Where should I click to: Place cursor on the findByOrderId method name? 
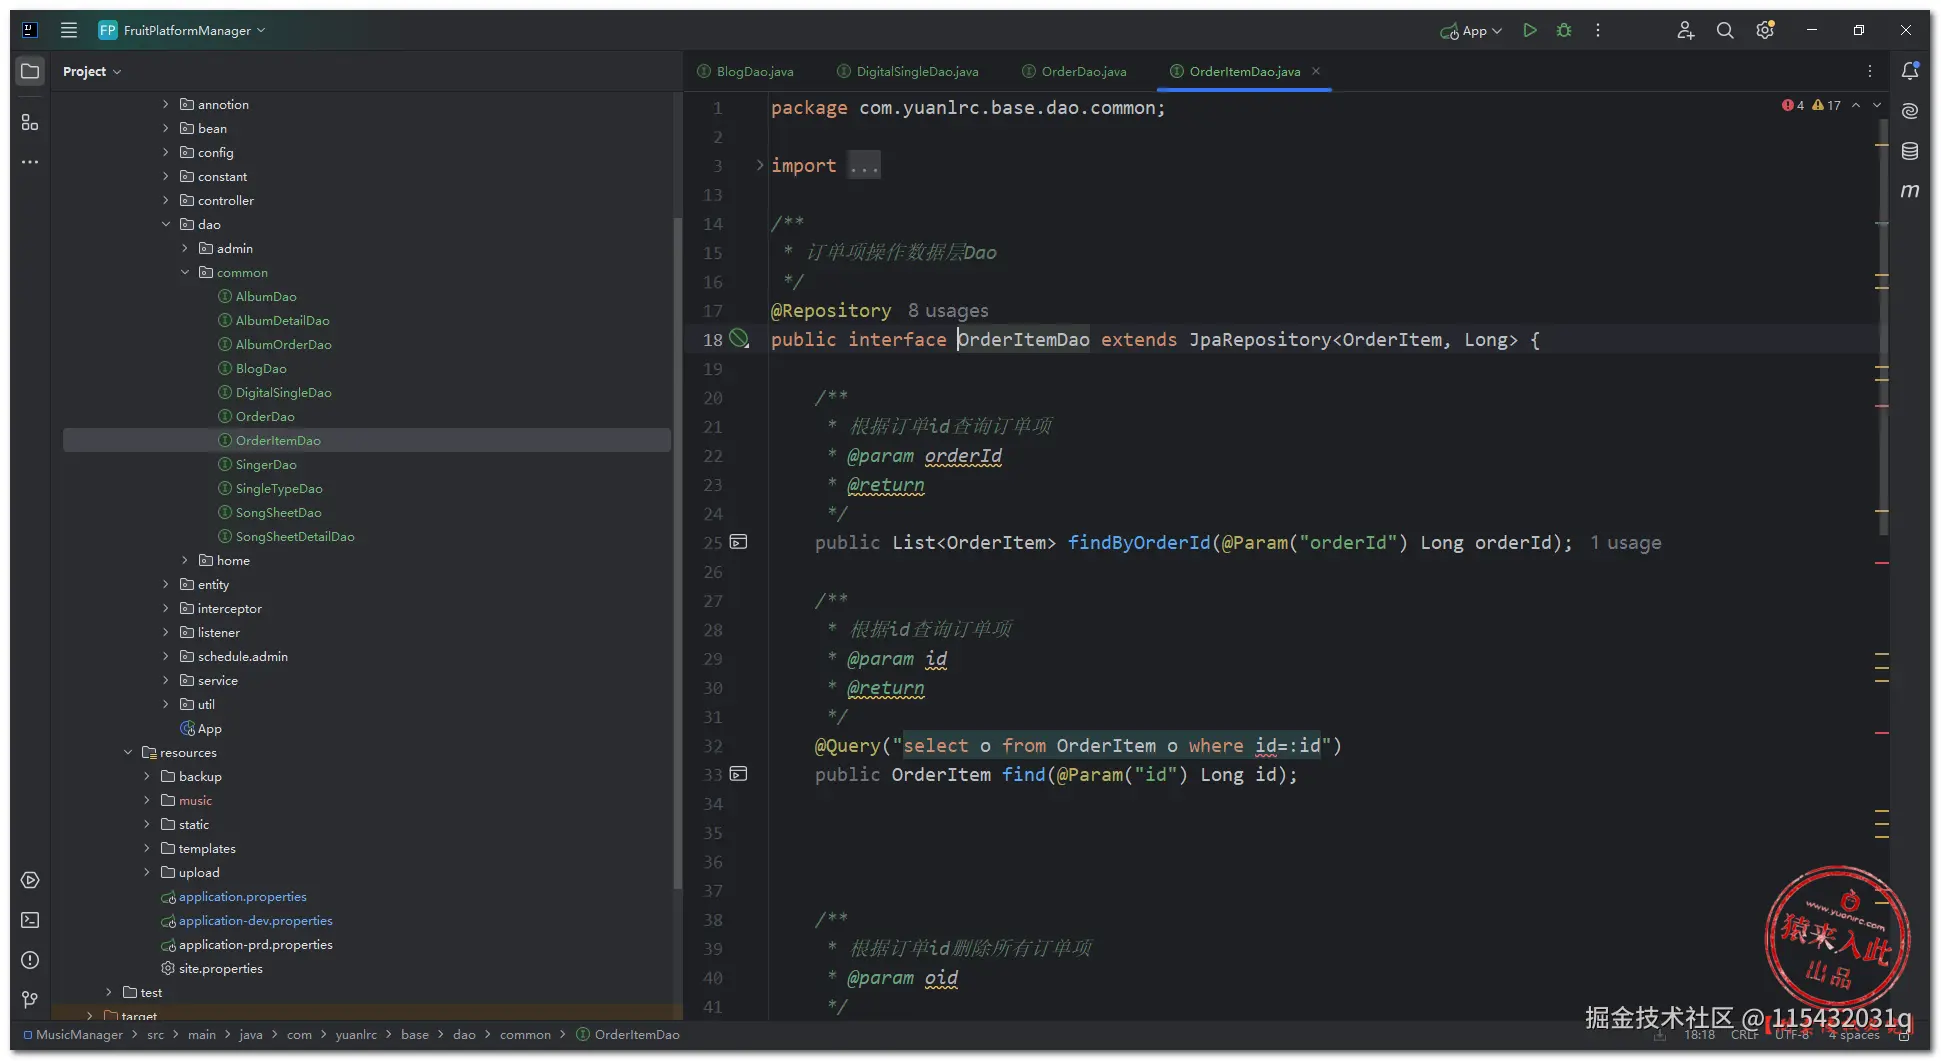[x=1138, y=542]
